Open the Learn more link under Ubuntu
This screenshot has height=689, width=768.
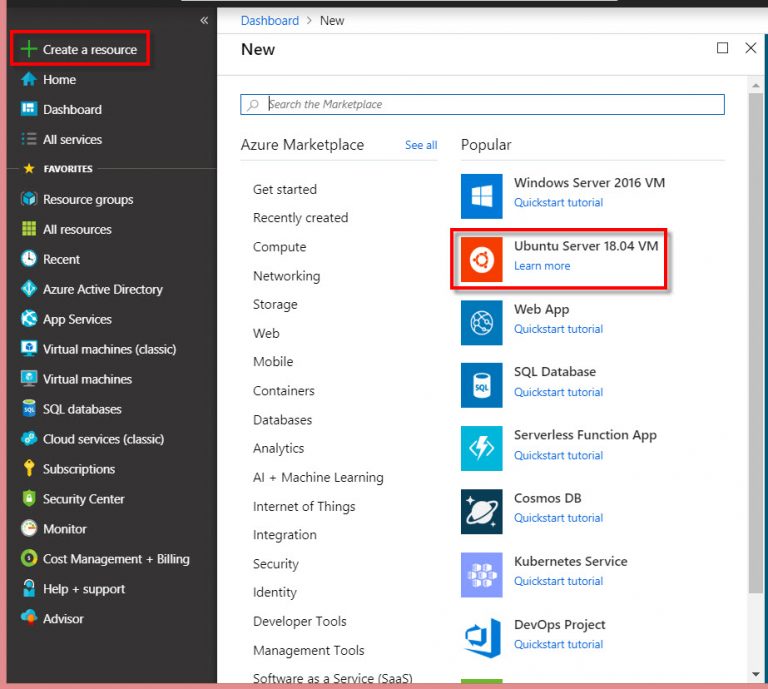pos(542,266)
